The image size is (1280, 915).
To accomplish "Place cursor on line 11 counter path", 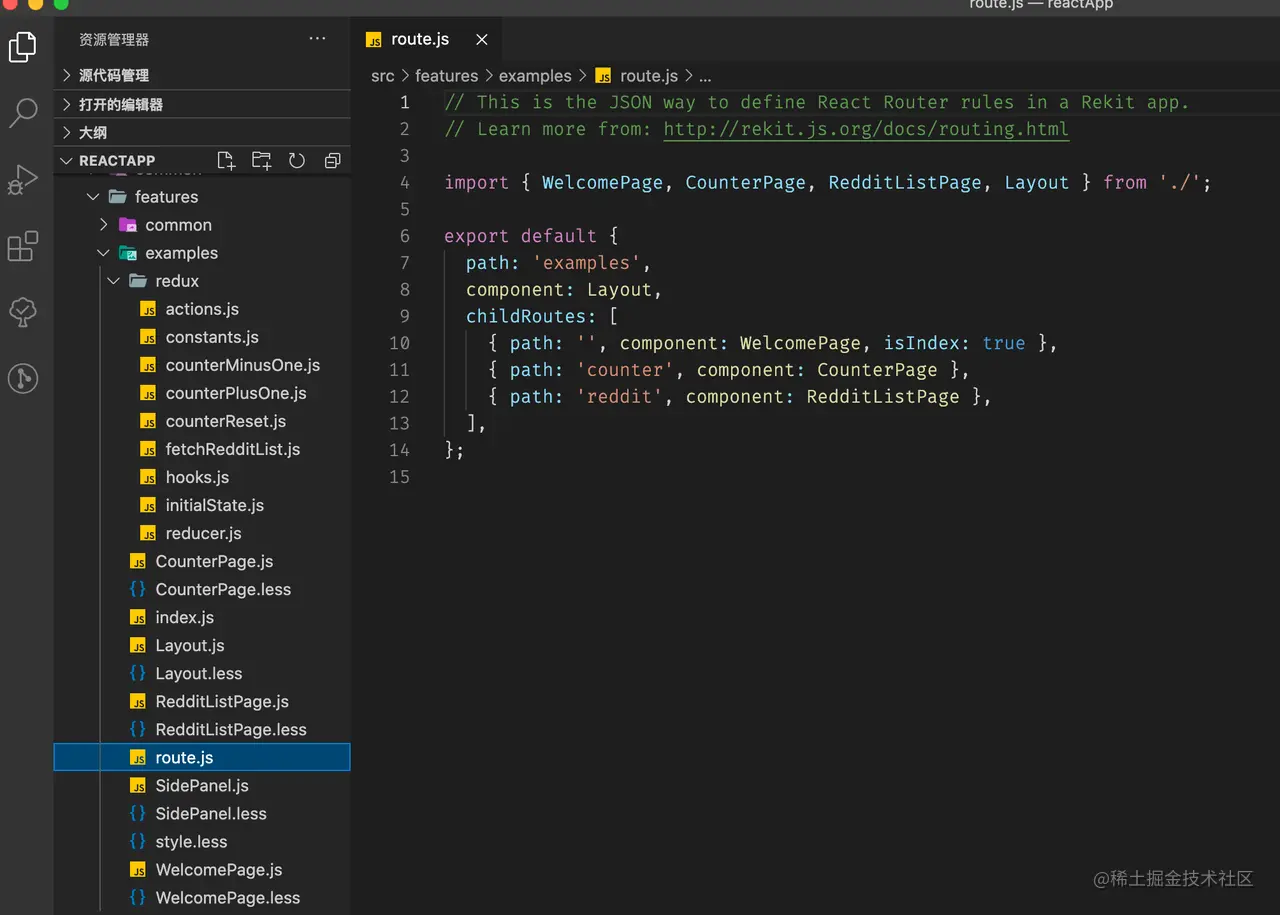I will (x=625, y=370).
